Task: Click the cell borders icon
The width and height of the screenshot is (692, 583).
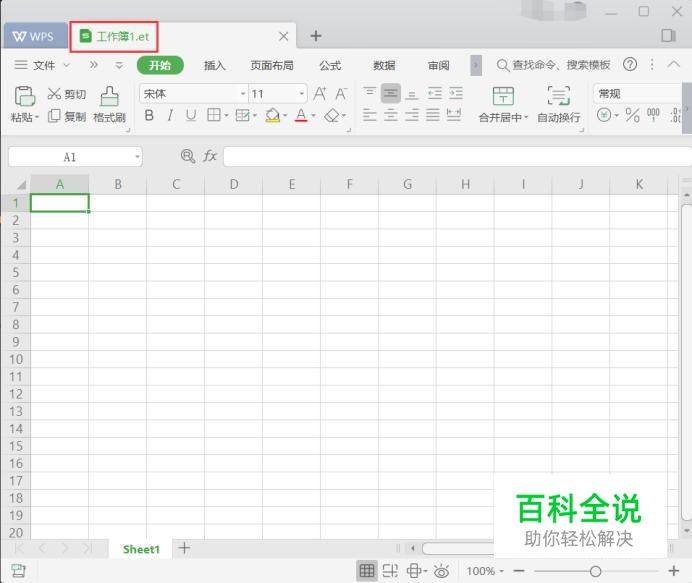Action: tap(214, 116)
